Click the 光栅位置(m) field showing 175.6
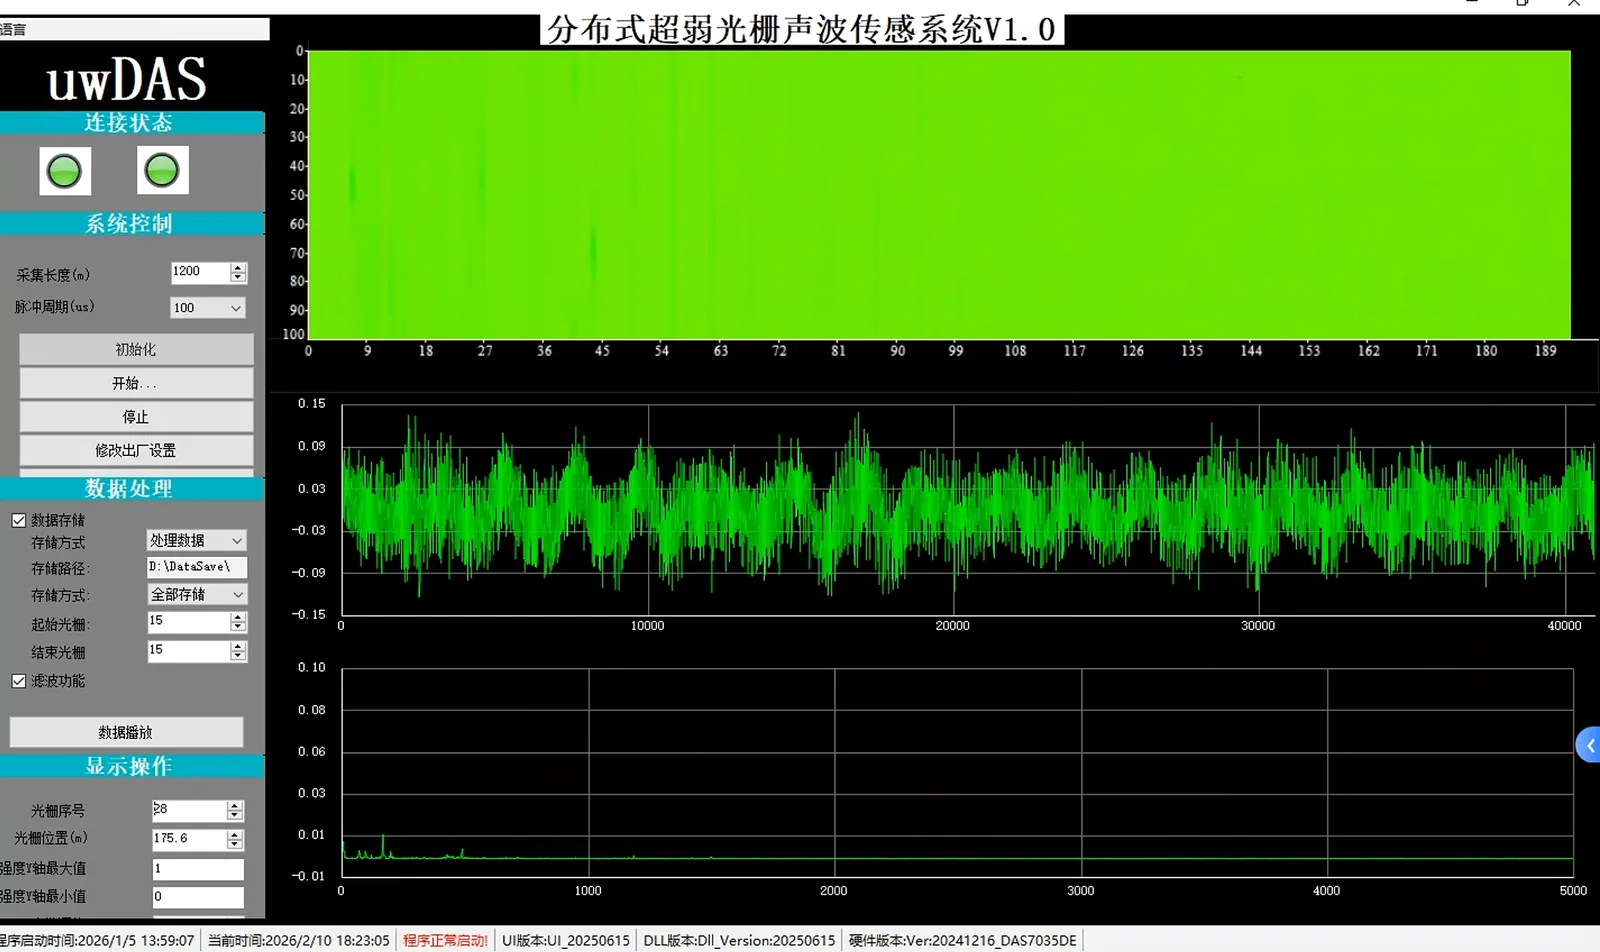The image size is (1600, 952). 190,839
